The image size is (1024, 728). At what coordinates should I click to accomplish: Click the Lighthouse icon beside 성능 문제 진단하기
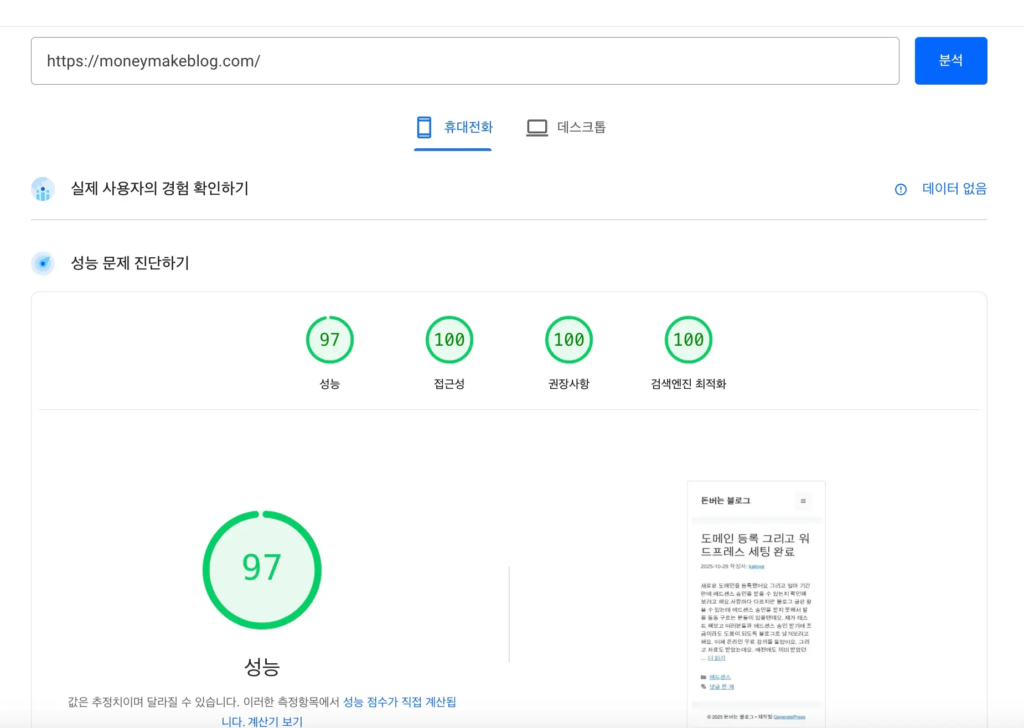(x=42, y=263)
